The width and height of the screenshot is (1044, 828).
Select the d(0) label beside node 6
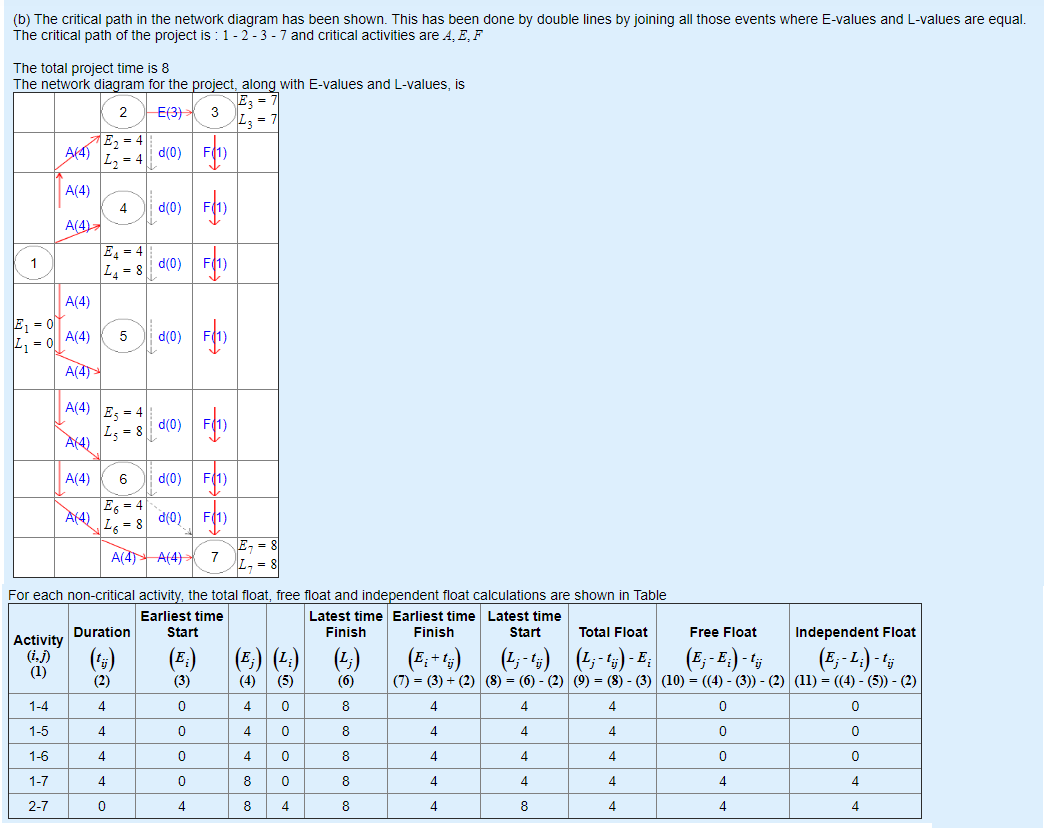[170, 479]
